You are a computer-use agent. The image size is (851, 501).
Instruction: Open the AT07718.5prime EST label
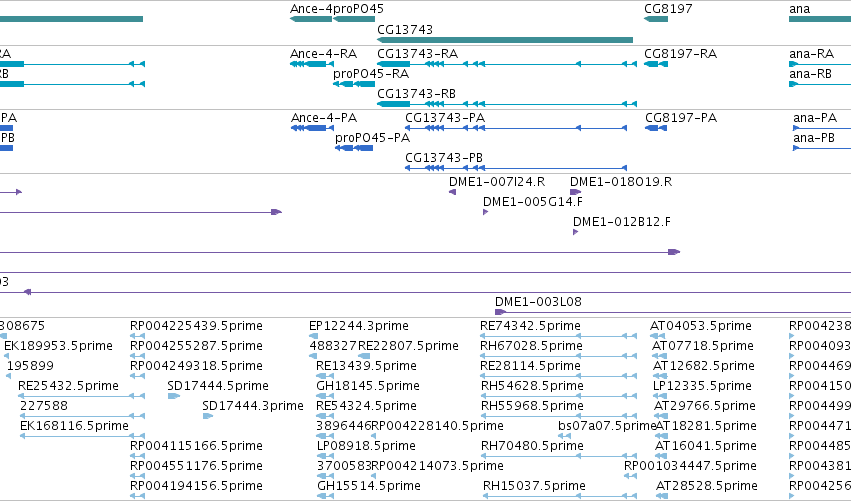tap(703, 346)
